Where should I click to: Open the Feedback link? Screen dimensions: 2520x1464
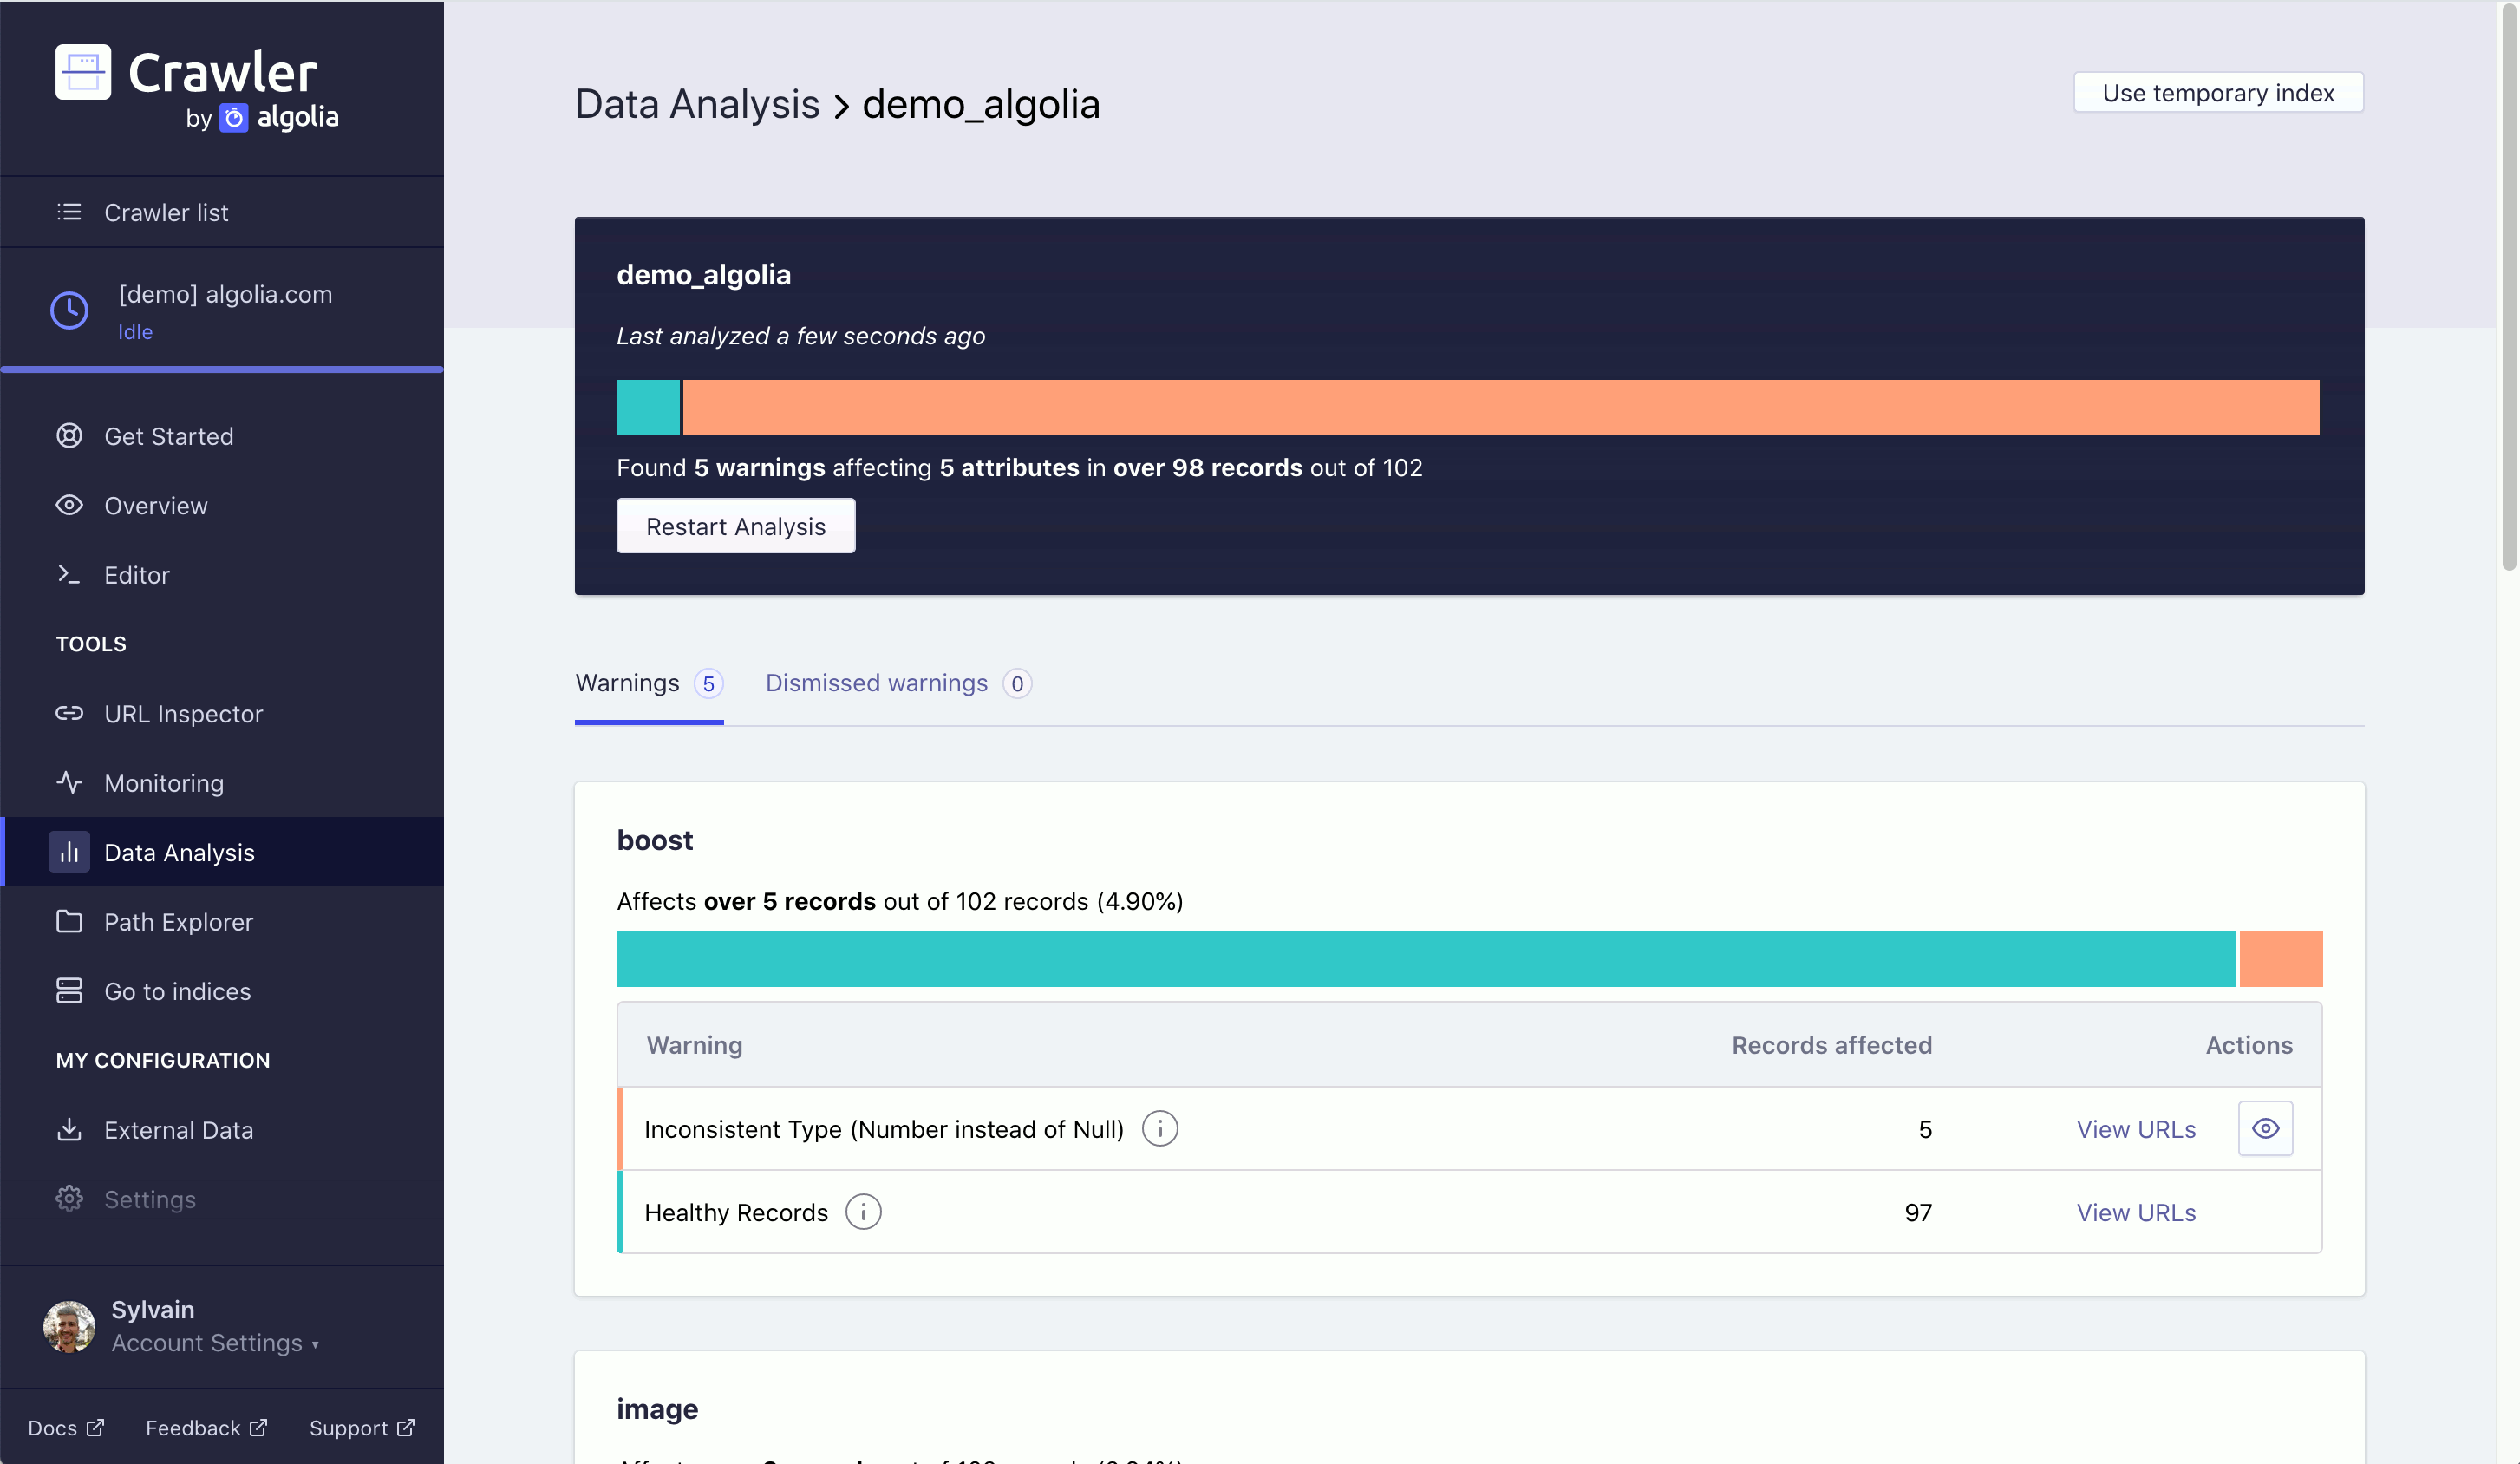206,1428
